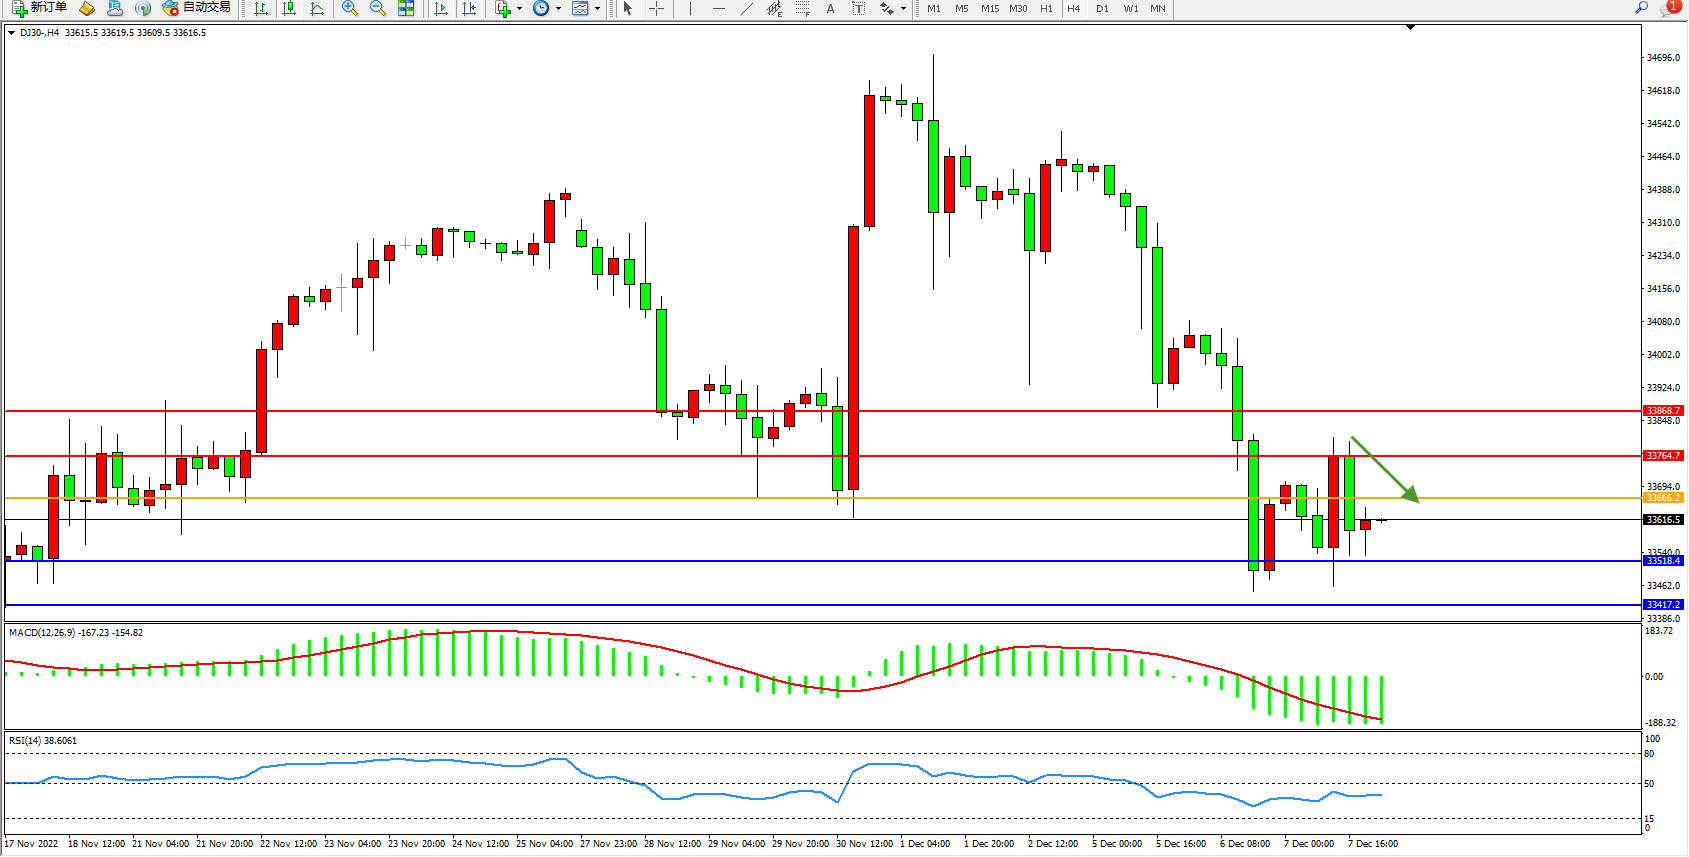Toggle chart auto scroll
This screenshot has width=1689, height=857.
(x=441, y=8)
